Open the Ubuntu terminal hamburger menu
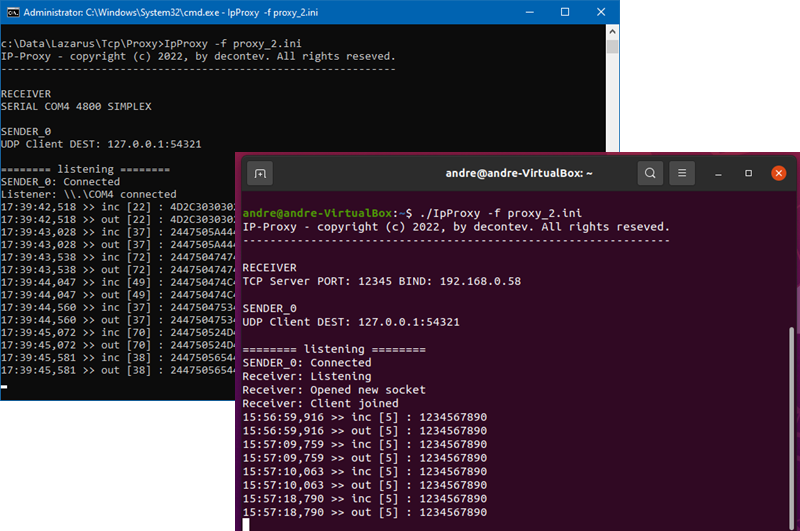The height and width of the screenshot is (531, 800). click(x=682, y=173)
